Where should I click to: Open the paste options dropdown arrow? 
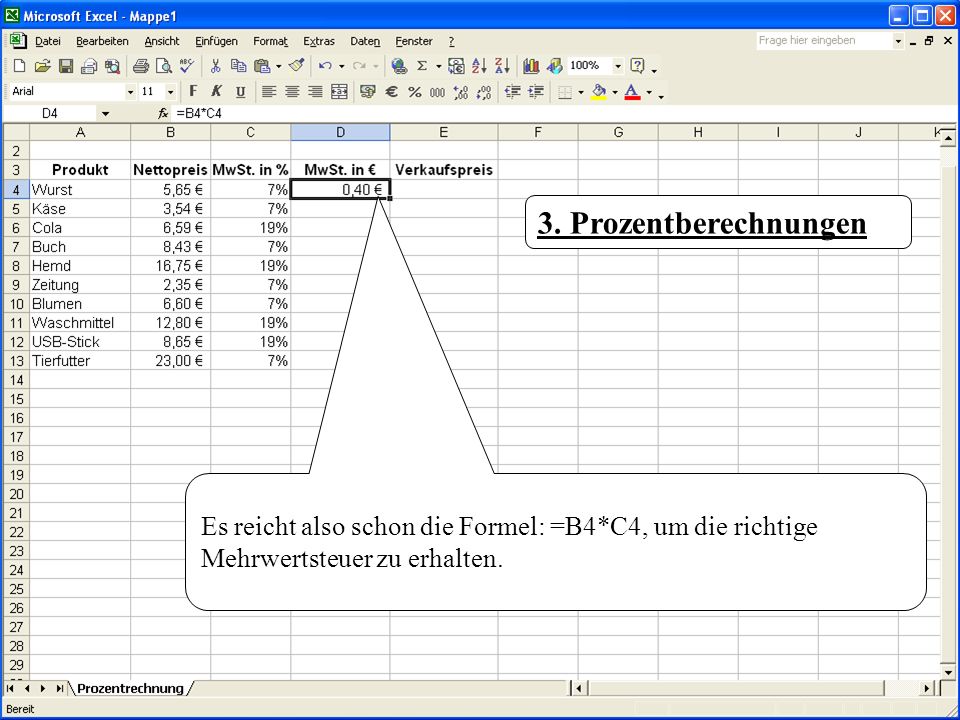[x=279, y=66]
